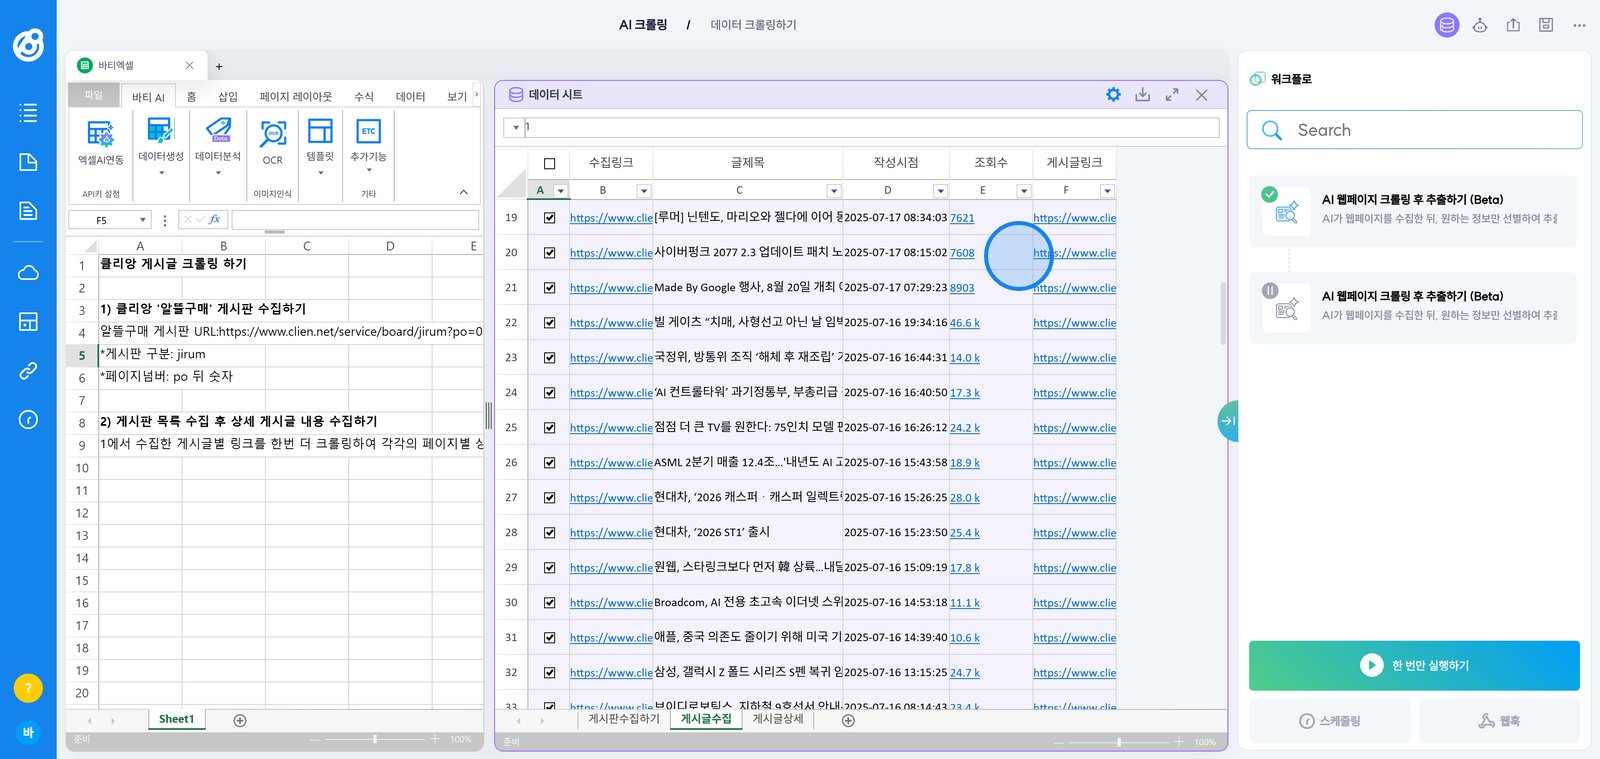The width and height of the screenshot is (1600, 759).
Task: Open the AI robot assistant icon
Action: (1480, 25)
